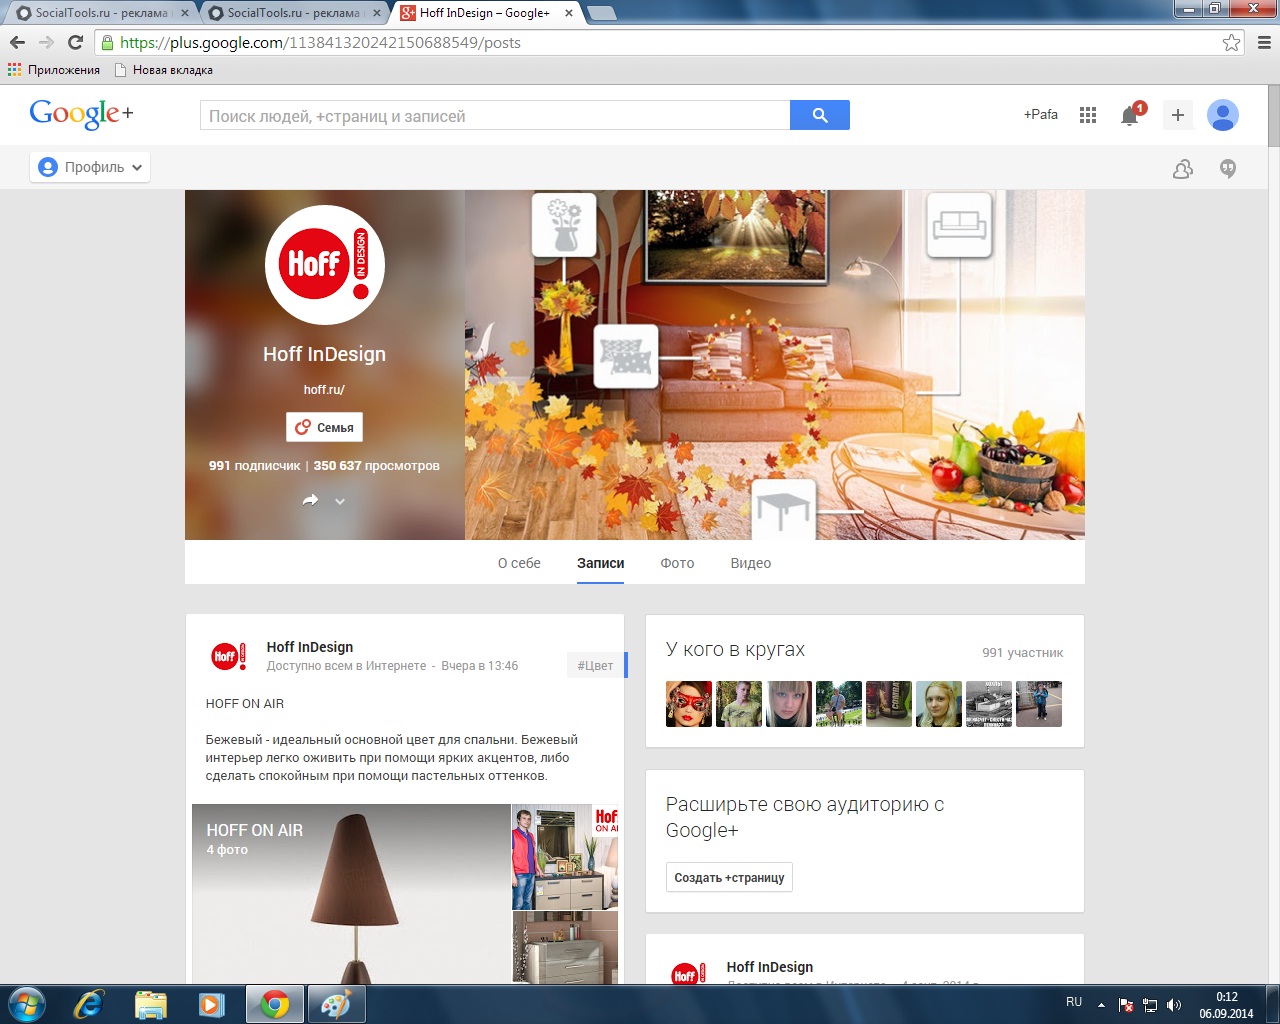Expand the chevron next to share arrow
Image resolution: width=1280 pixels, height=1024 pixels.
pyautogui.click(x=340, y=501)
